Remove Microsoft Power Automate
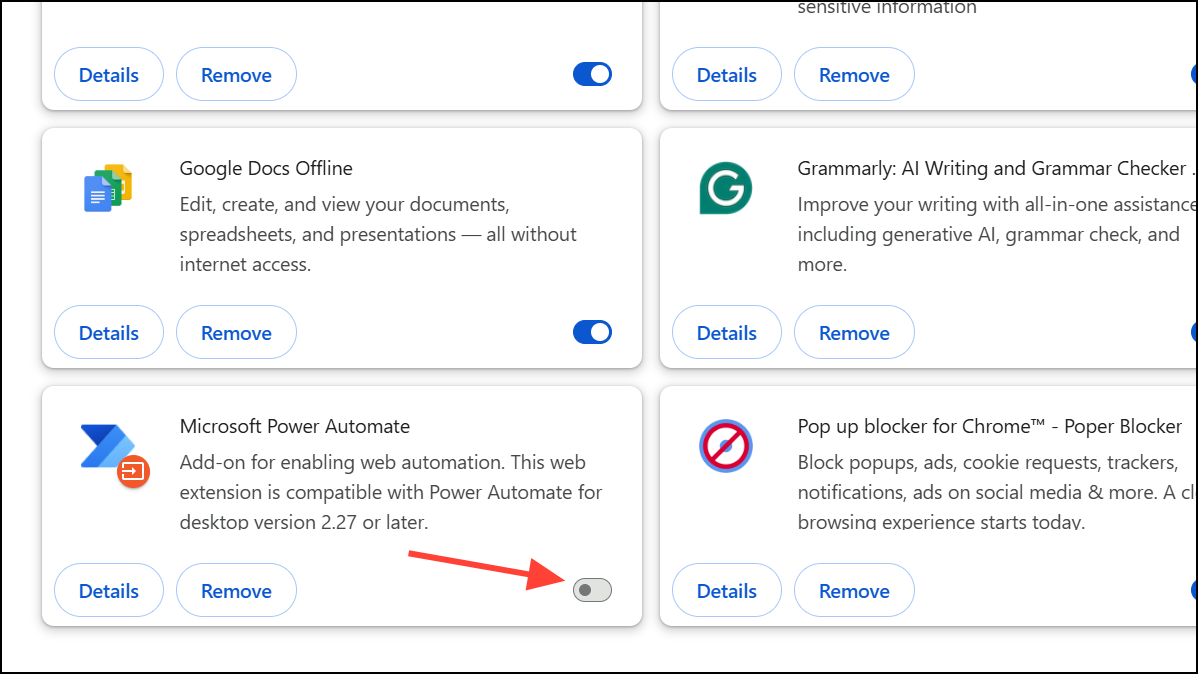This screenshot has width=1198, height=674. click(x=236, y=589)
